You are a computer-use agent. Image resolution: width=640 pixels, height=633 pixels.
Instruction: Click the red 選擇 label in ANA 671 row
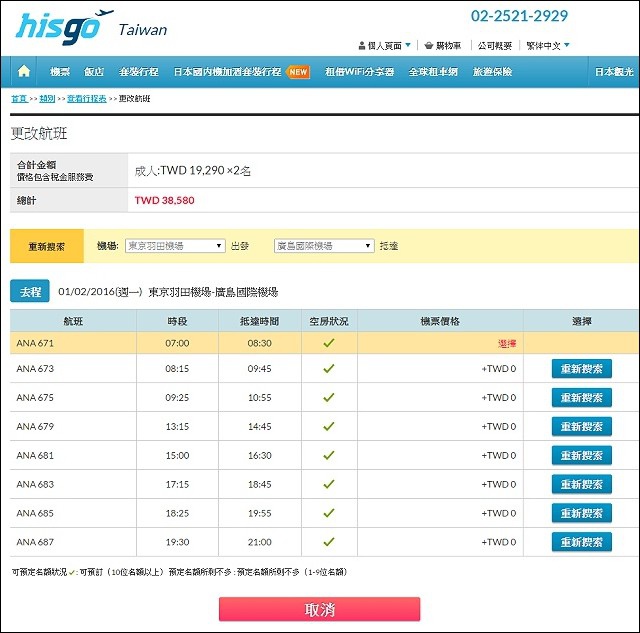pos(507,344)
